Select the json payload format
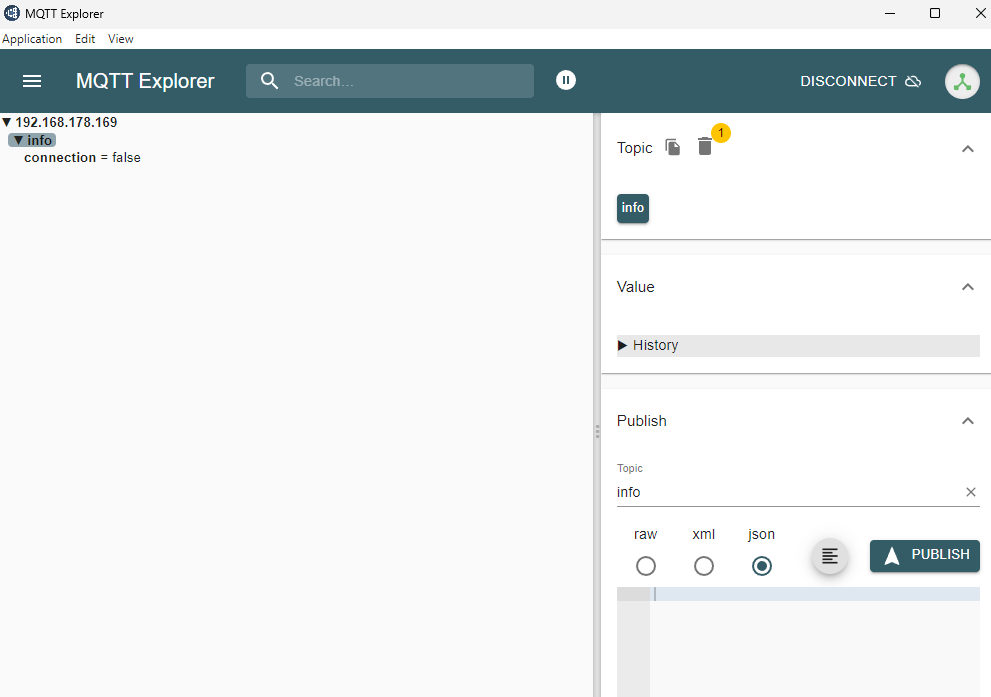Image resolution: width=991 pixels, height=697 pixels. click(x=762, y=566)
